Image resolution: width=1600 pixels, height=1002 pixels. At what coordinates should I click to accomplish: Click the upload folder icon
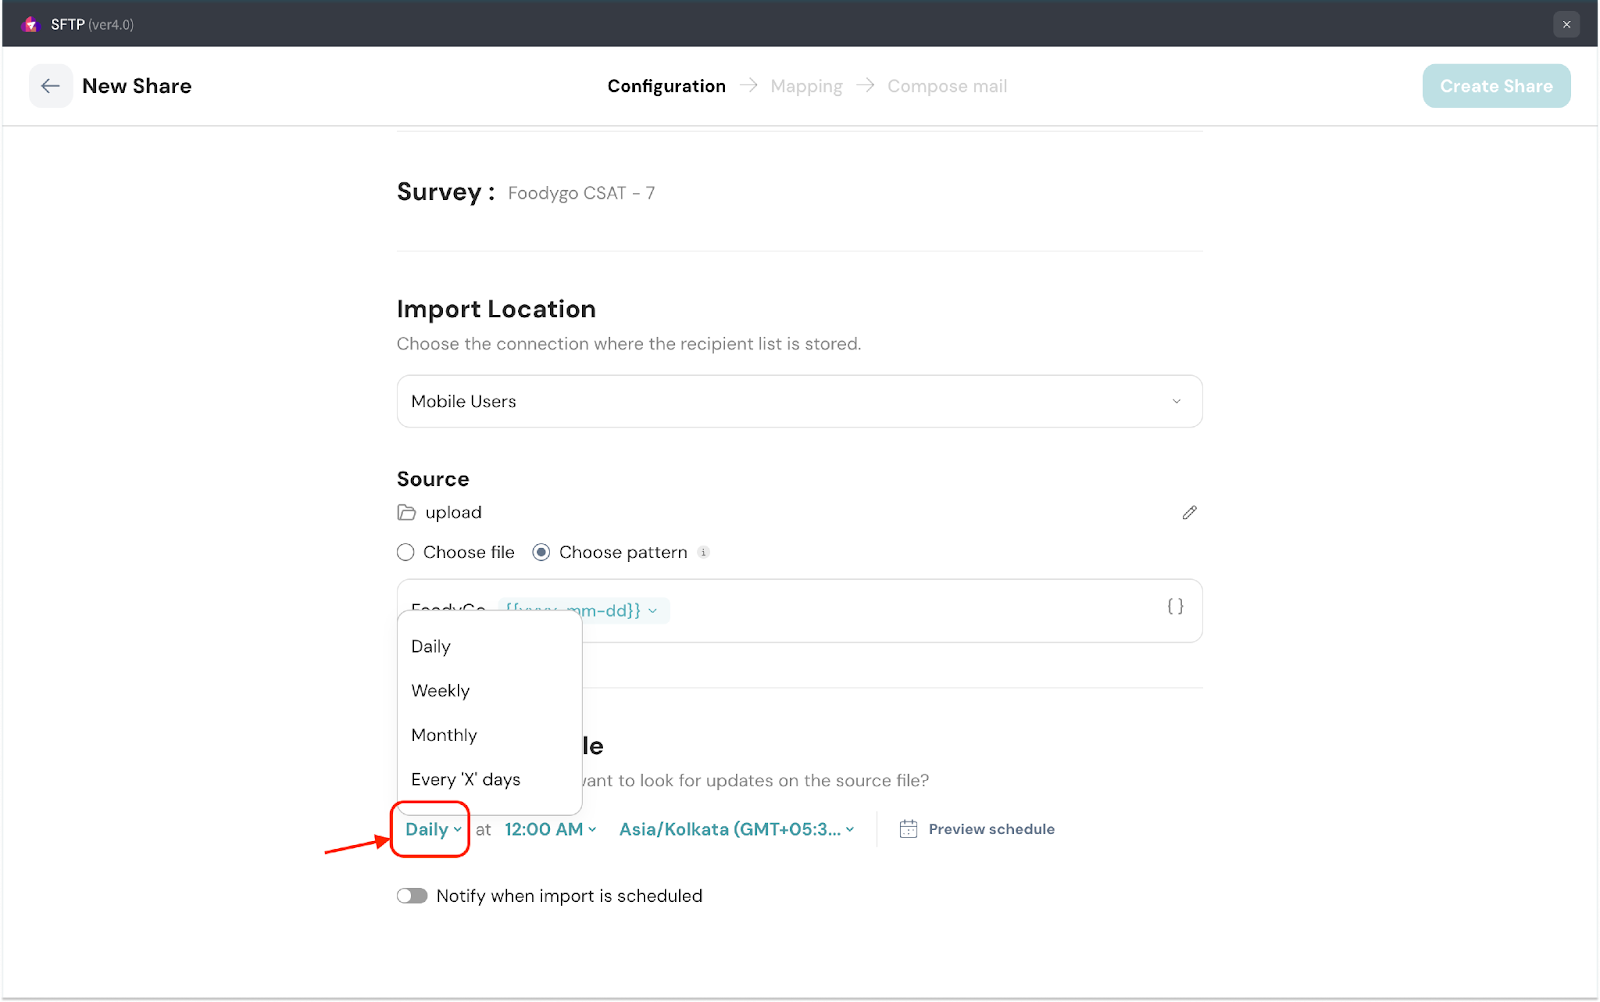pos(407,513)
